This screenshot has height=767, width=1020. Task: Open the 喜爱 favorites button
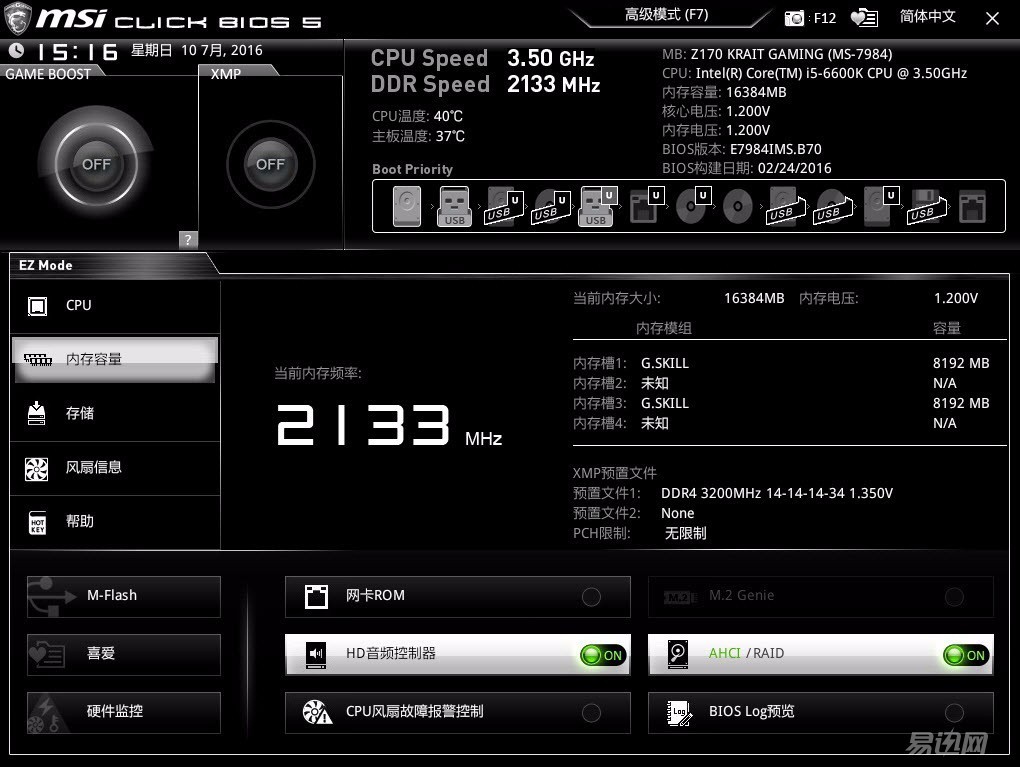(124, 654)
